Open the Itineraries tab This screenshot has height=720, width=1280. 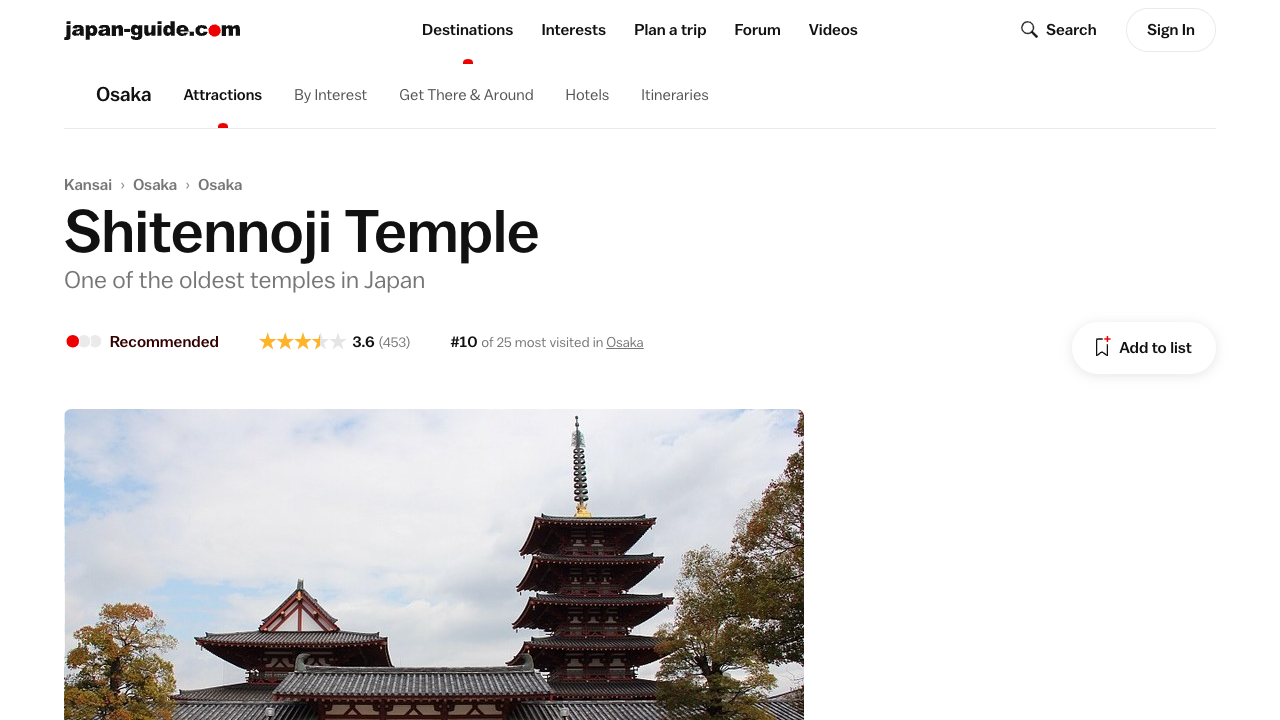(x=674, y=95)
